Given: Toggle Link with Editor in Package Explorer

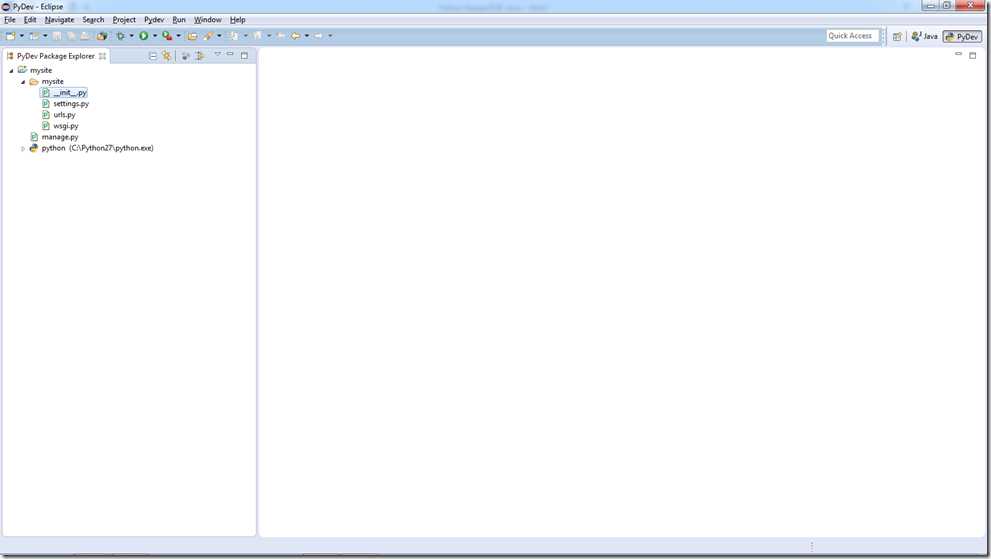Looking at the screenshot, I should click(x=166, y=56).
